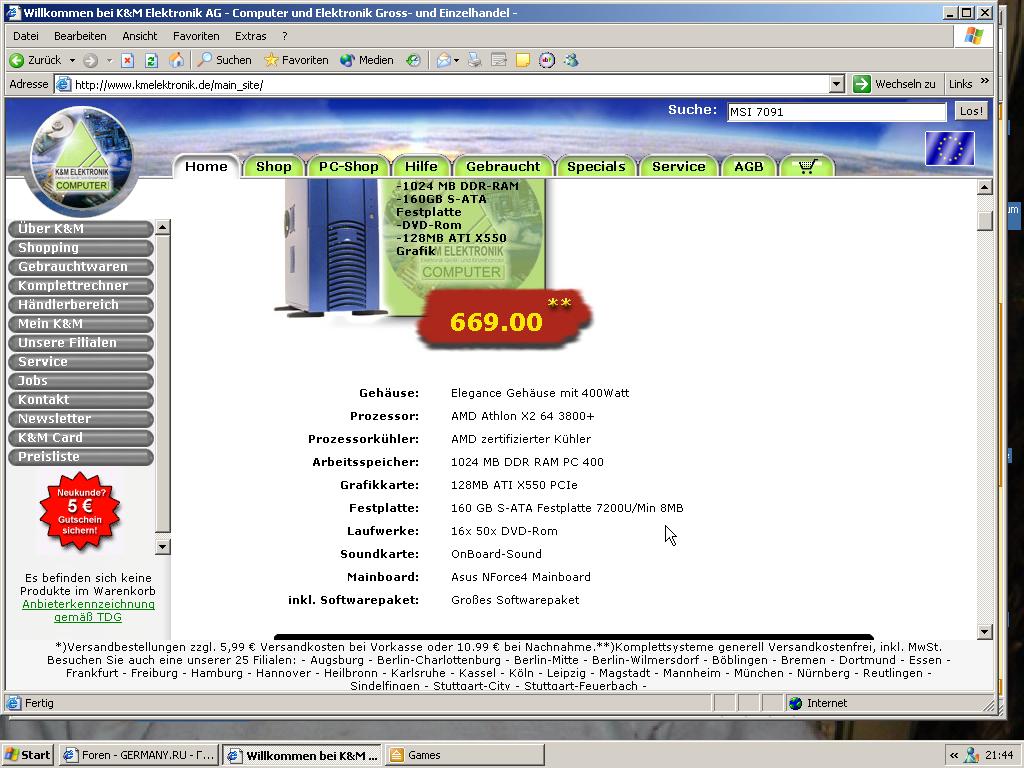
Task: Click the page's vertical scrollbar down arrow
Action: point(984,631)
